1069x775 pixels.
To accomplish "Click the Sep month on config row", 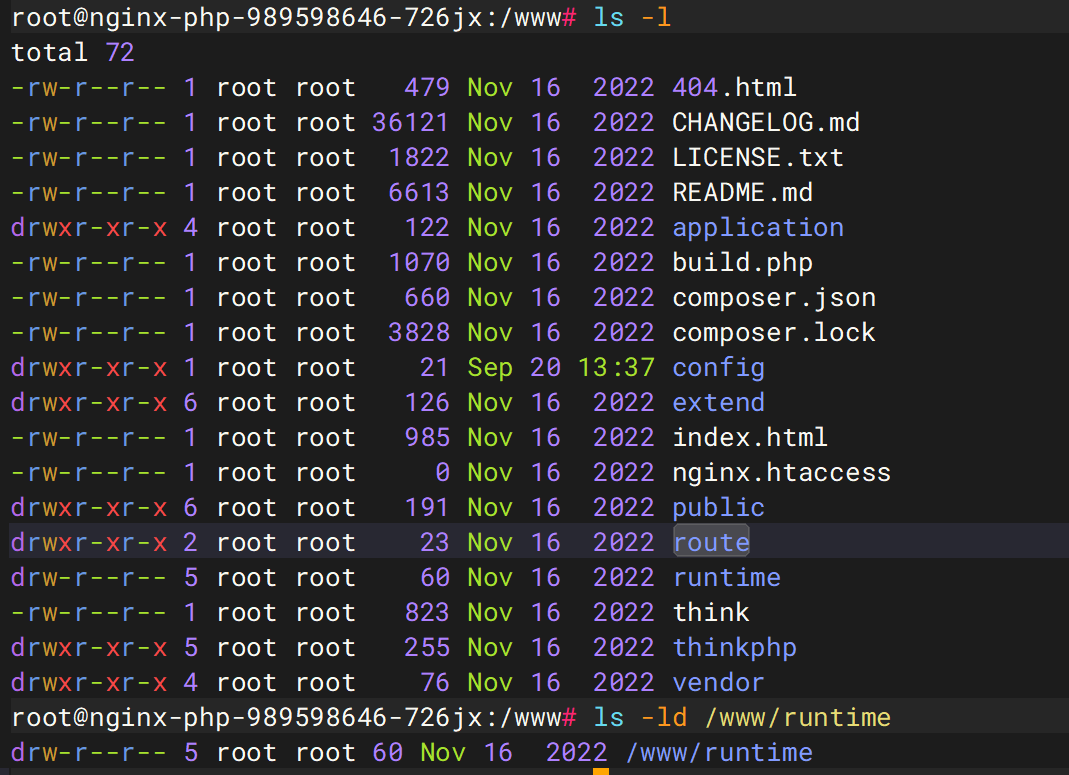I will 490,368.
